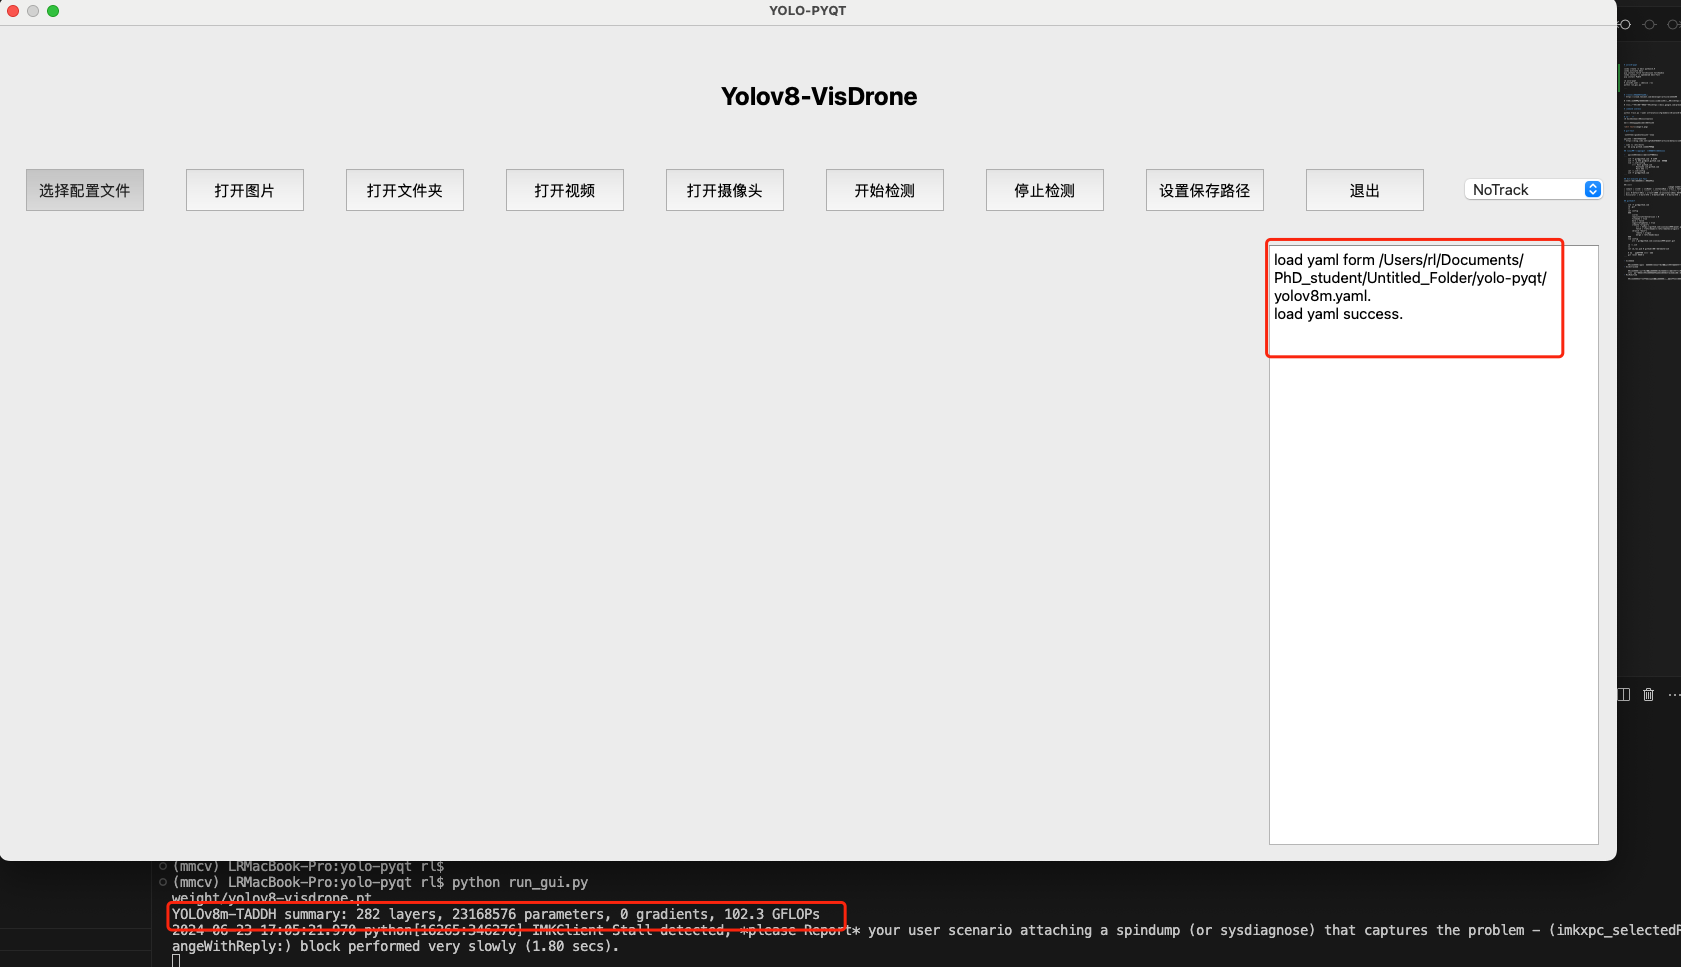Image resolution: width=1681 pixels, height=967 pixels.
Task: Begin detection with 开始检测
Action: tap(885, 190)
